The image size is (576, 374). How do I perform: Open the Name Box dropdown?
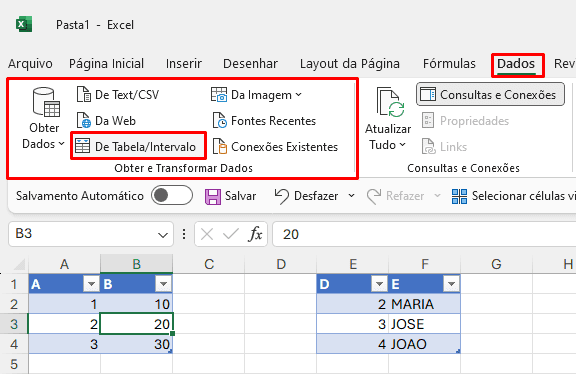coord(163,234)
